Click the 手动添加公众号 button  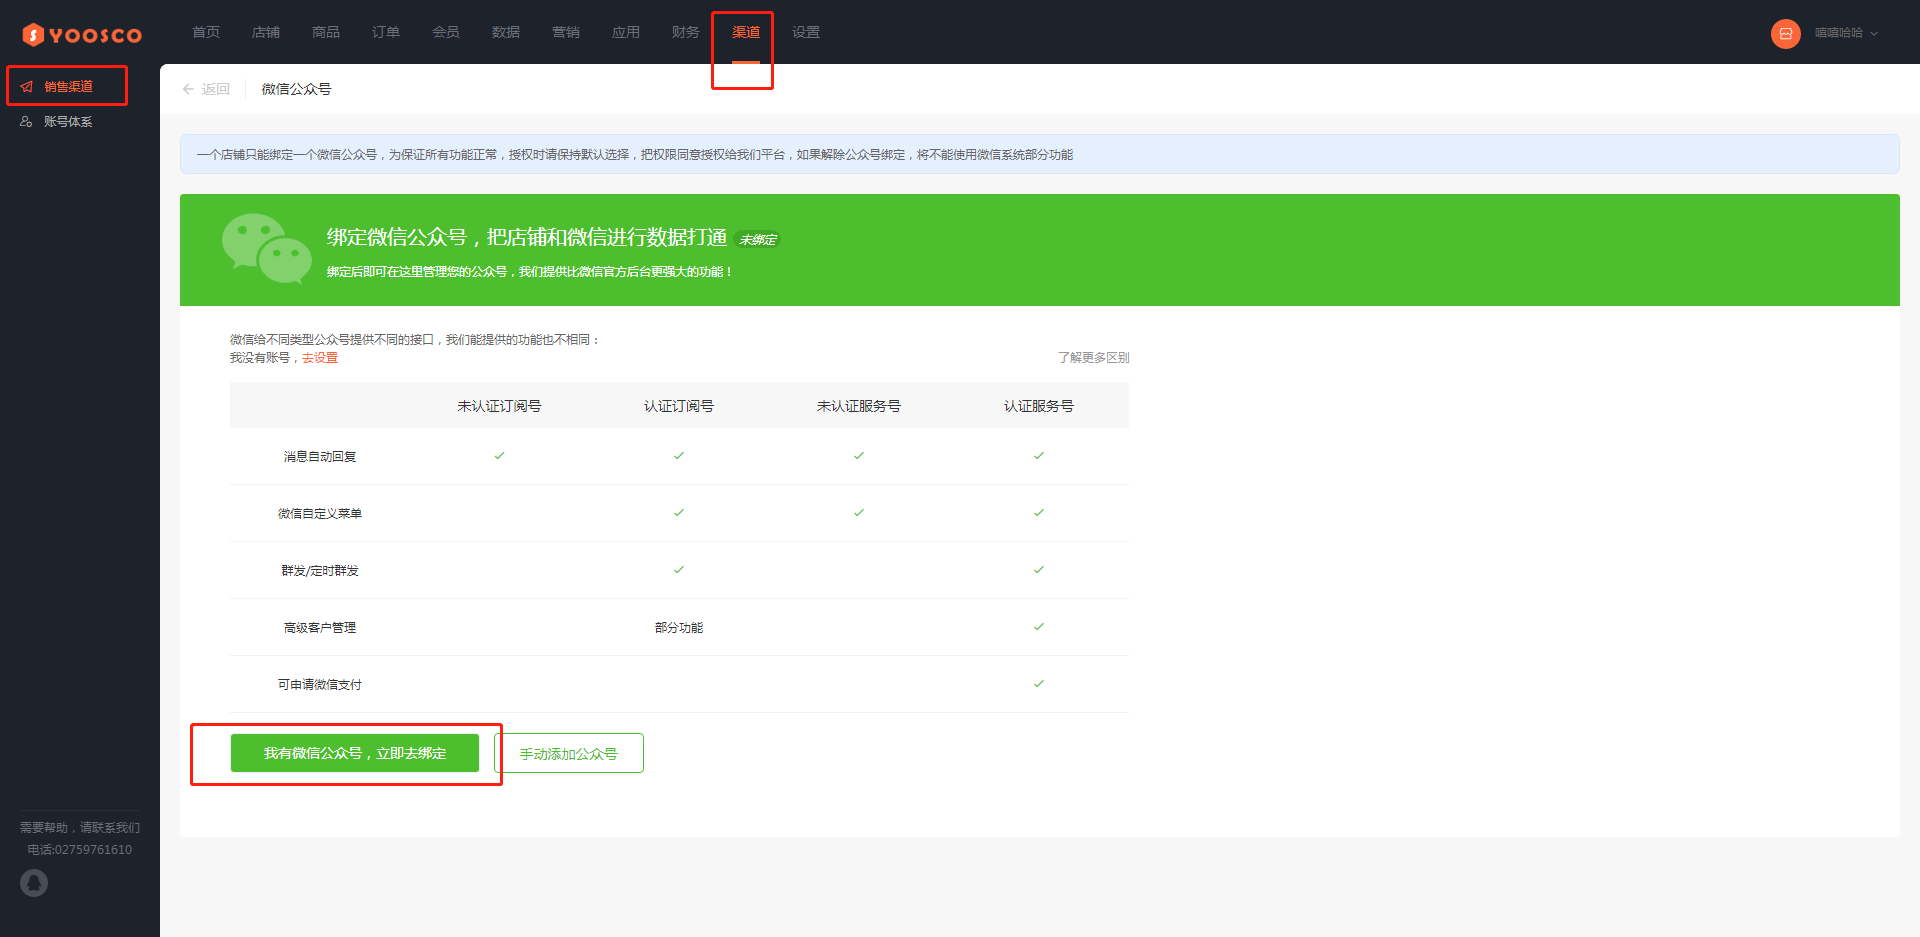pos(569,753)
